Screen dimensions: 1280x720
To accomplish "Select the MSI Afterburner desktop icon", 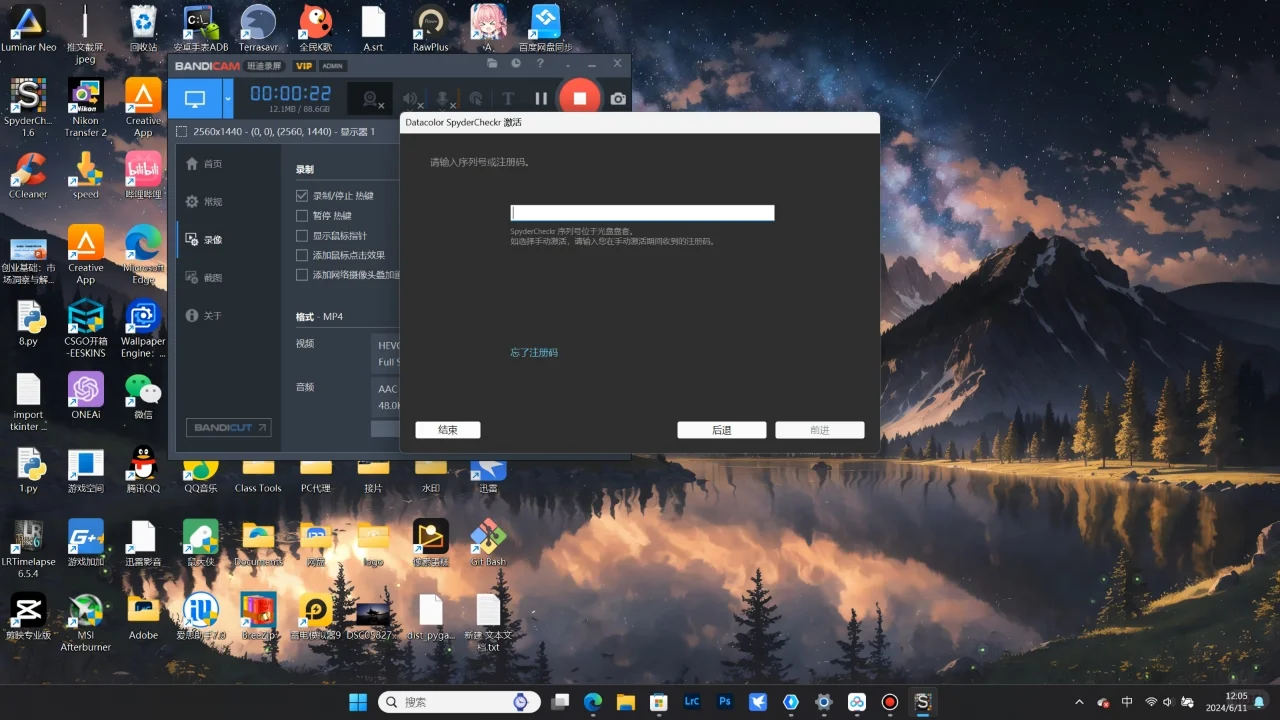I will tap(86, 622).
